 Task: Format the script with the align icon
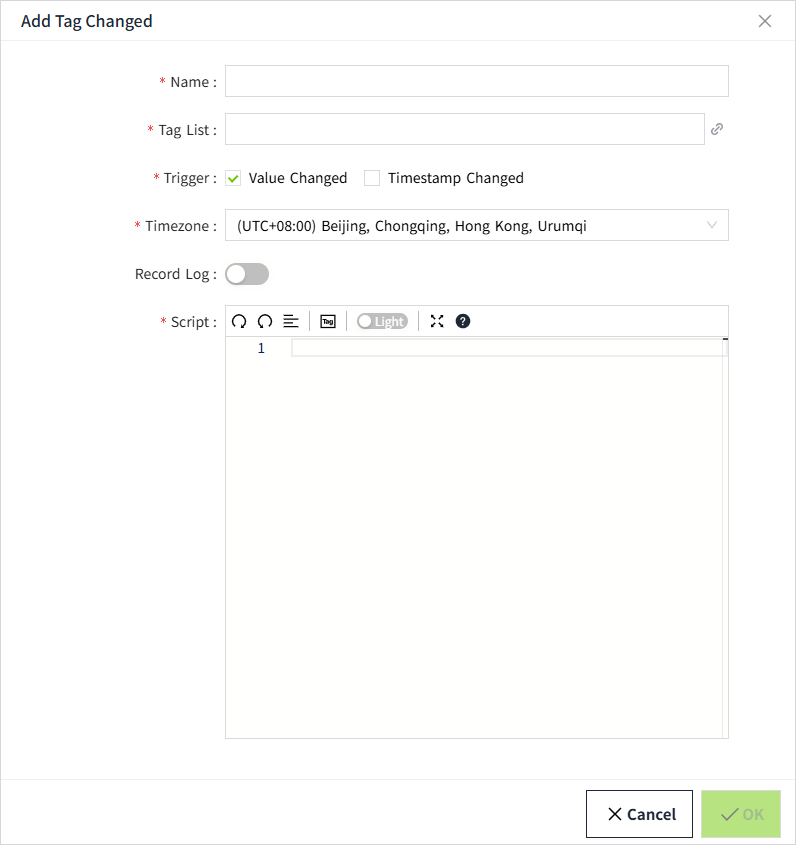click(x=291, y=321)
